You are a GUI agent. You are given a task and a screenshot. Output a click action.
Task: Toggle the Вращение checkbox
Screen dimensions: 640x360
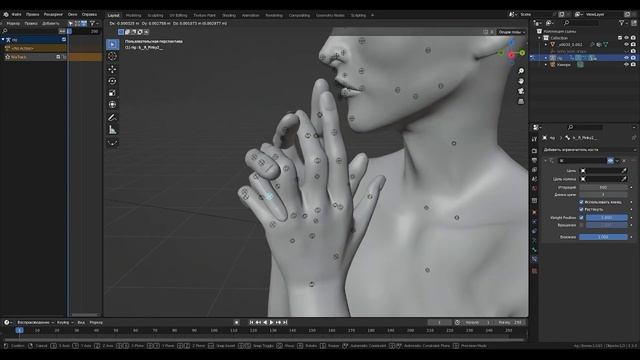[x=581, y=225]
